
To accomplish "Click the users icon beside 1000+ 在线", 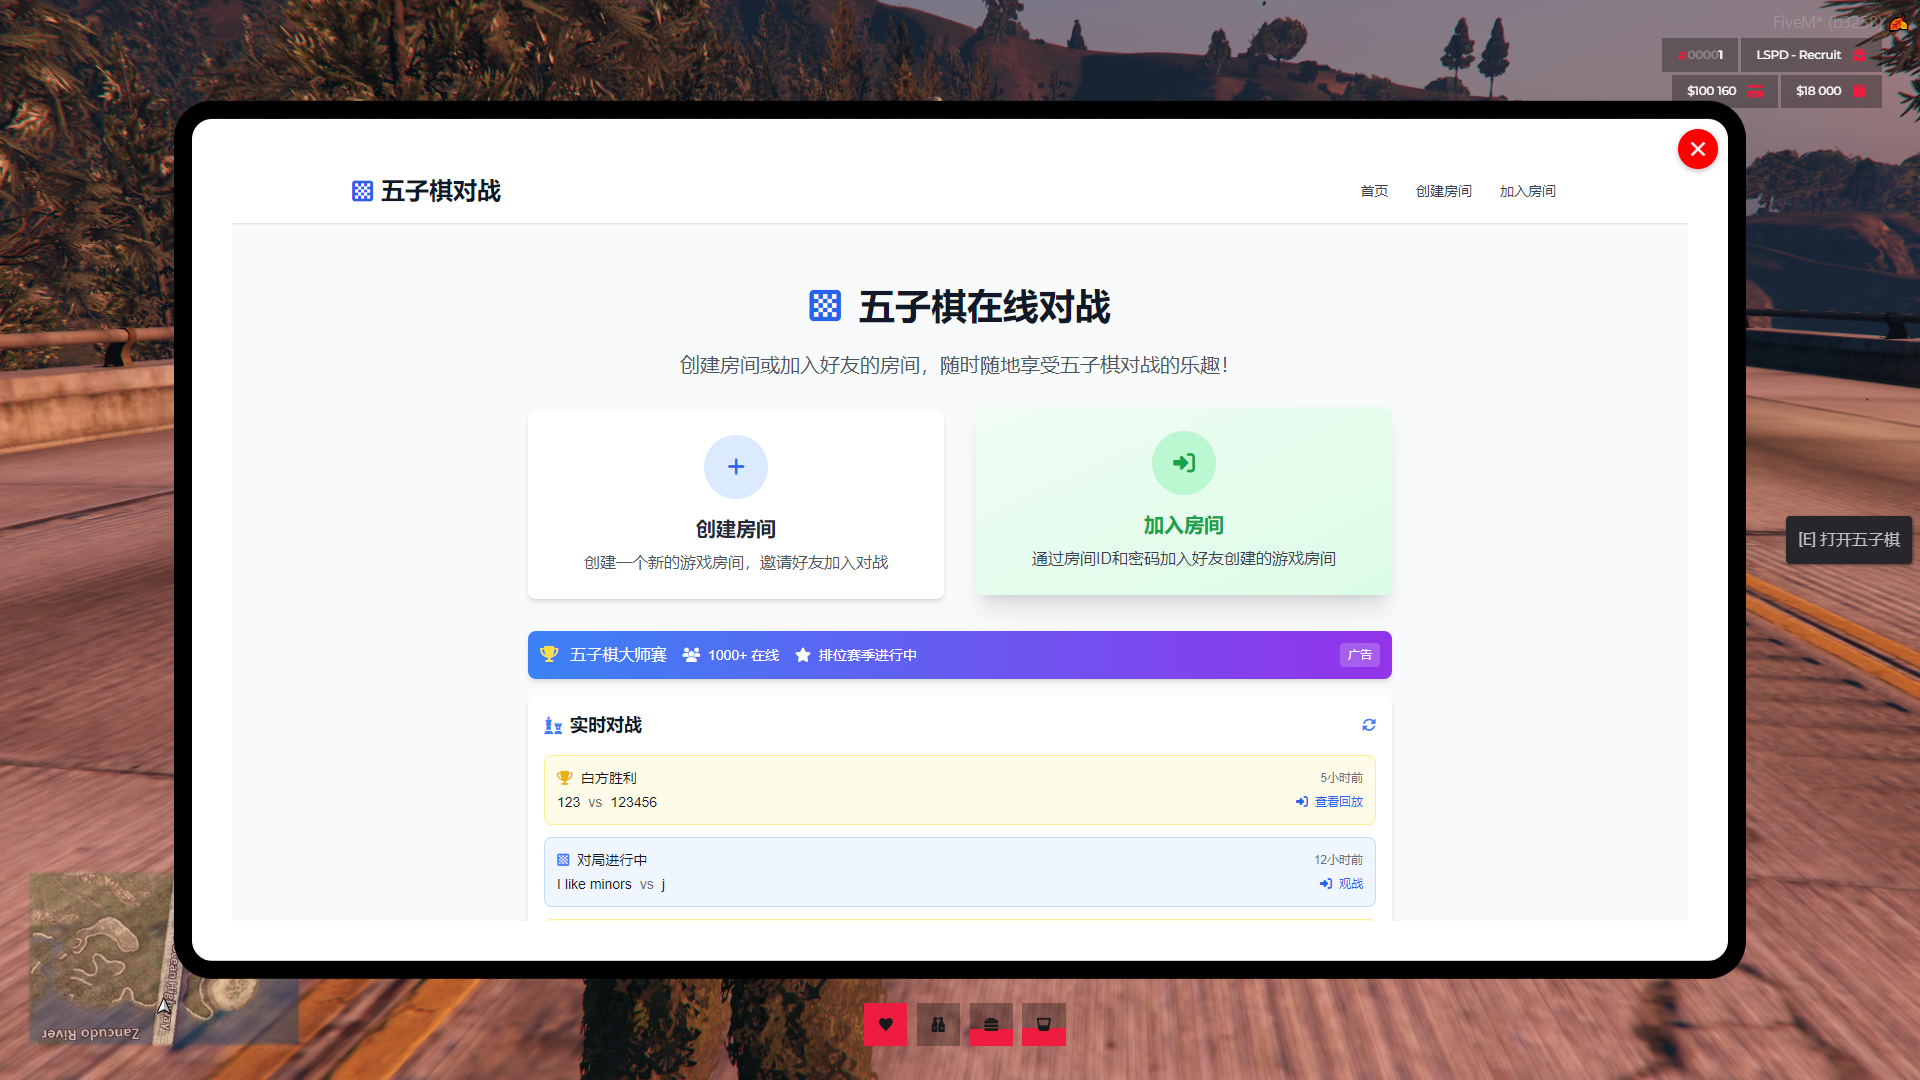I will point(691,655).
